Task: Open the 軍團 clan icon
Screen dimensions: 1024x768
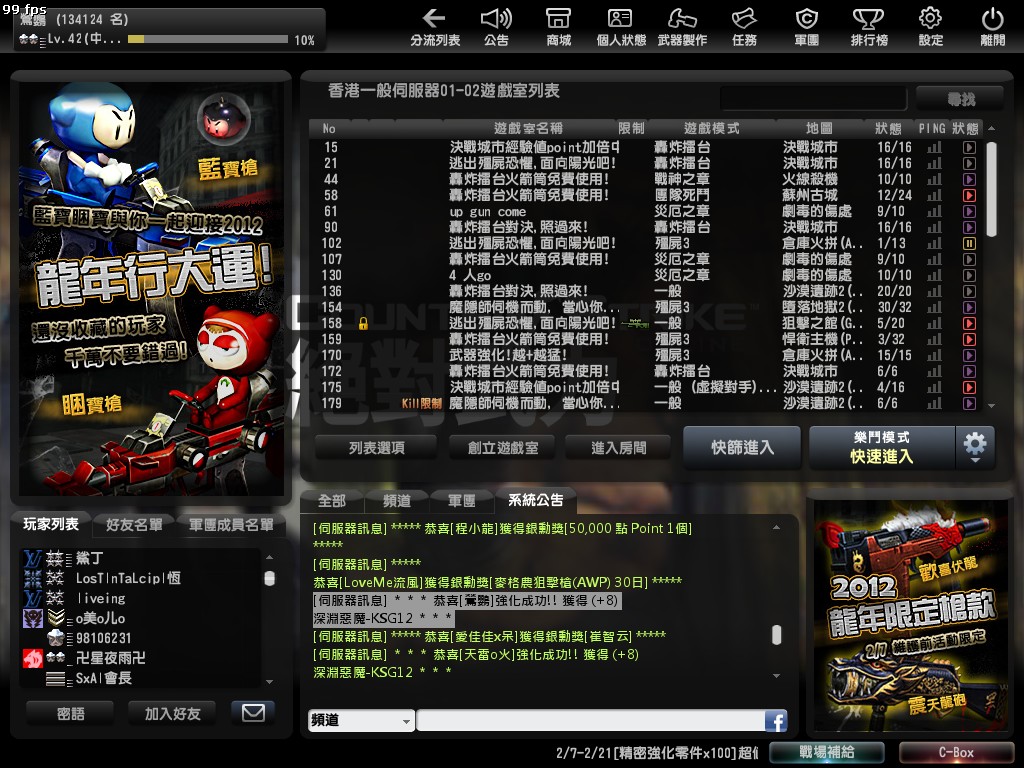Action: (x=806, y=20)
